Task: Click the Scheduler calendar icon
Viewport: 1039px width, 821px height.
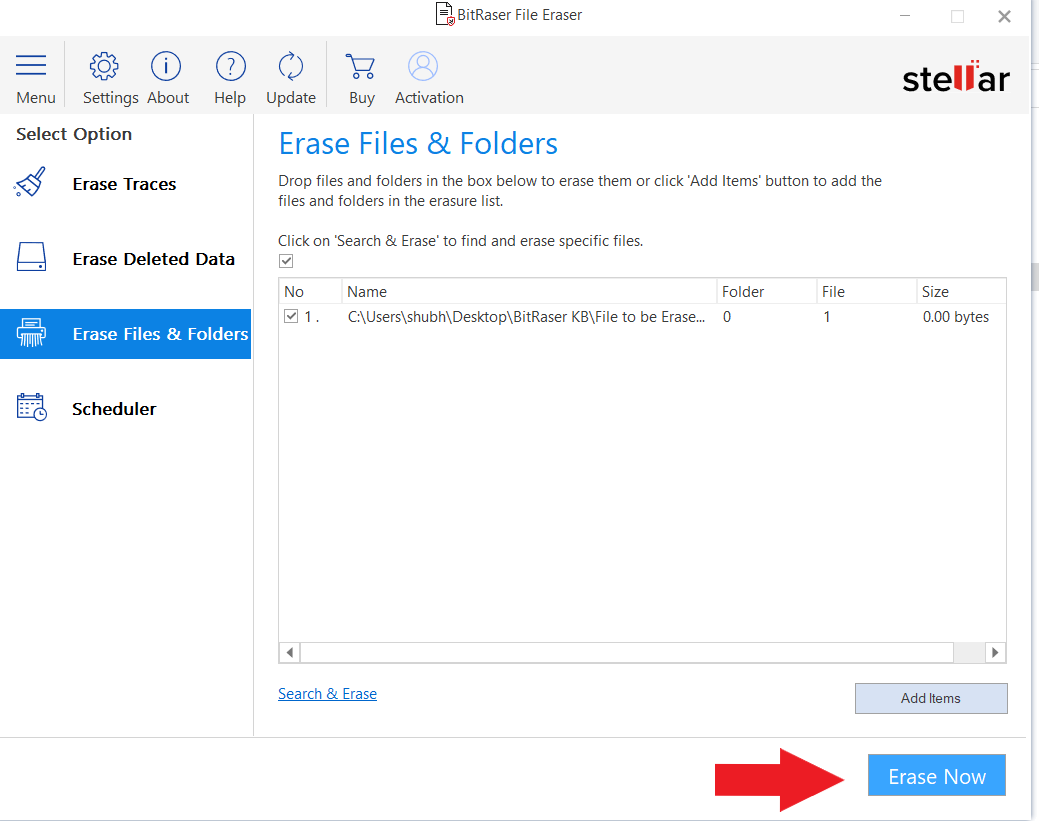Action: 31,407
